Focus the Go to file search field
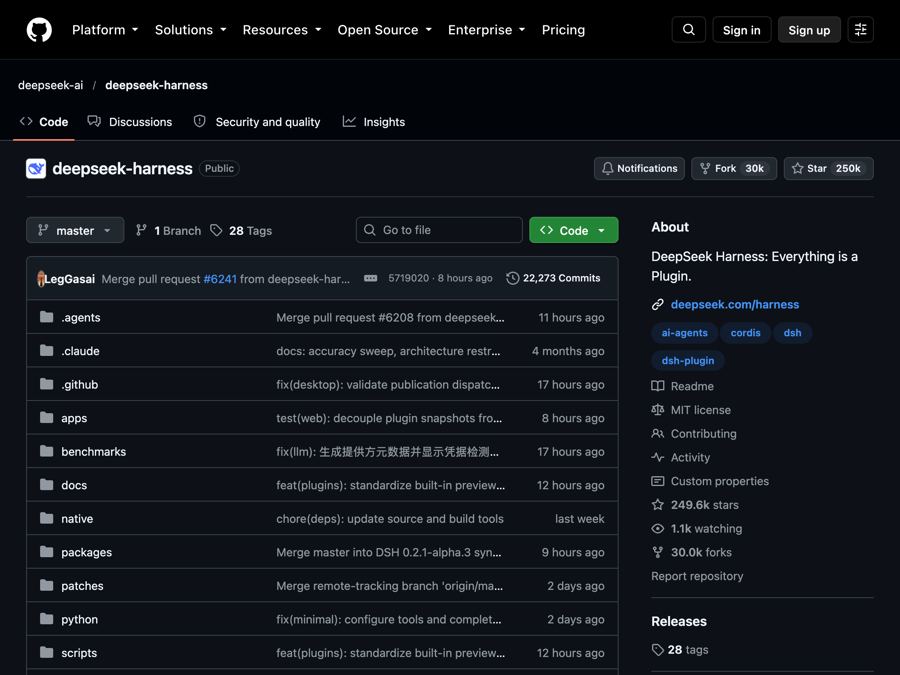Viewport: 900px width, 675px height. (439, 230)
